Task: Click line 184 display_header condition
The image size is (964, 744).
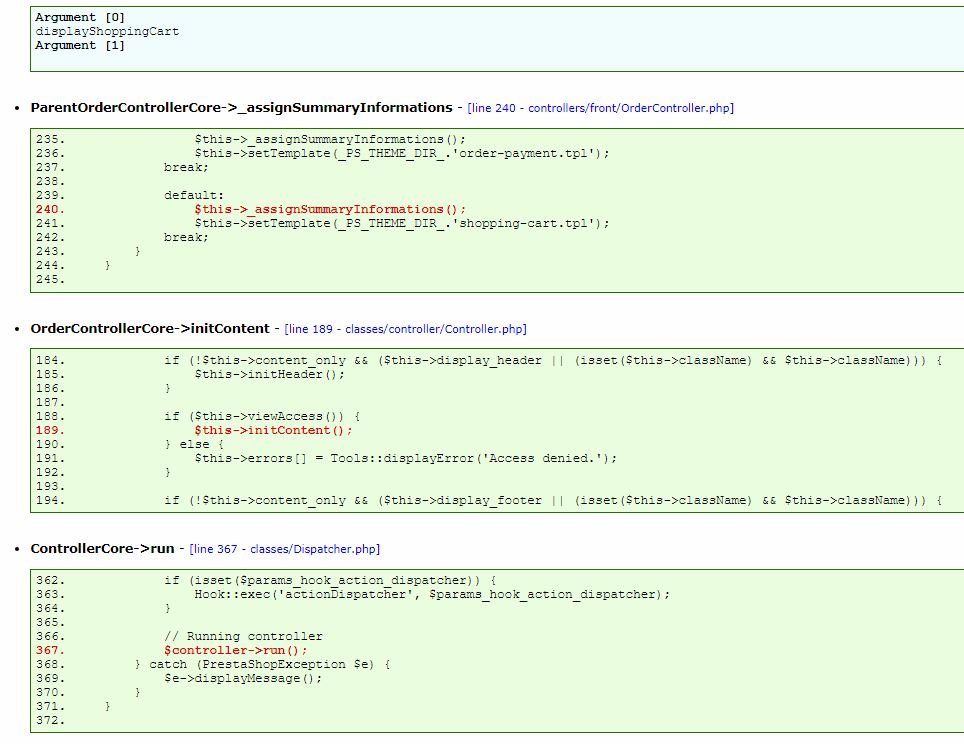Action: point(553,360)
